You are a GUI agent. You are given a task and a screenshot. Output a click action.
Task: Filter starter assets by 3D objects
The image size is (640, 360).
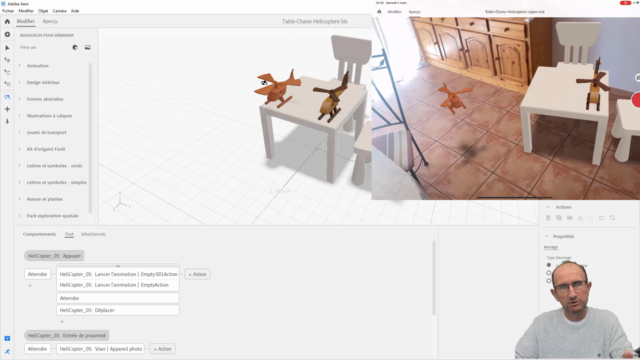75,47
